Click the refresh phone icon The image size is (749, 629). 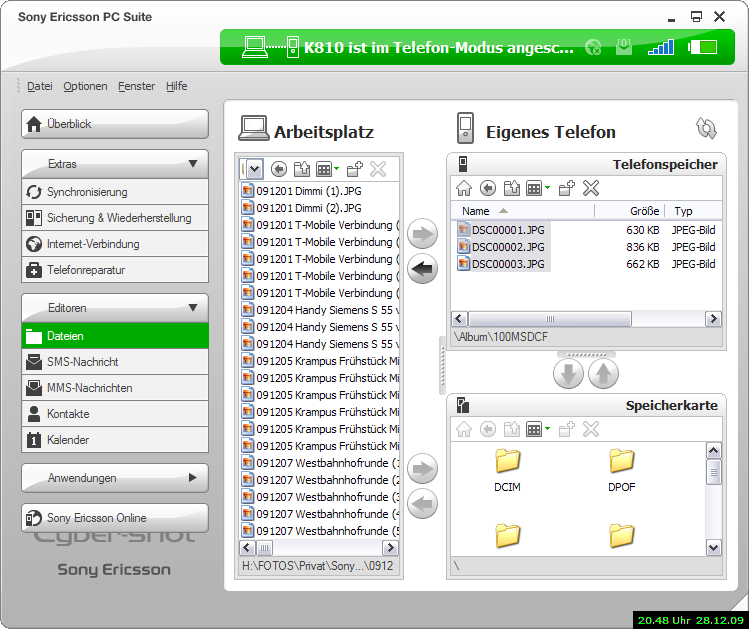[x=706, y=128]
